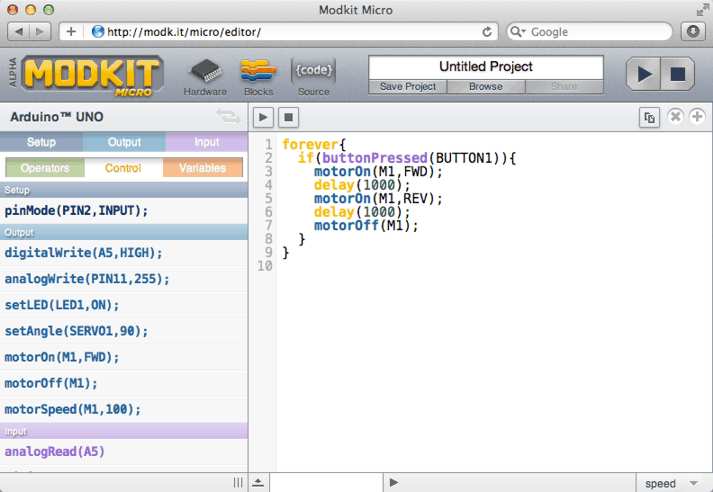This screenshot has width=713, height=492.
Task: Reload the page
Action: pos(487,32)
